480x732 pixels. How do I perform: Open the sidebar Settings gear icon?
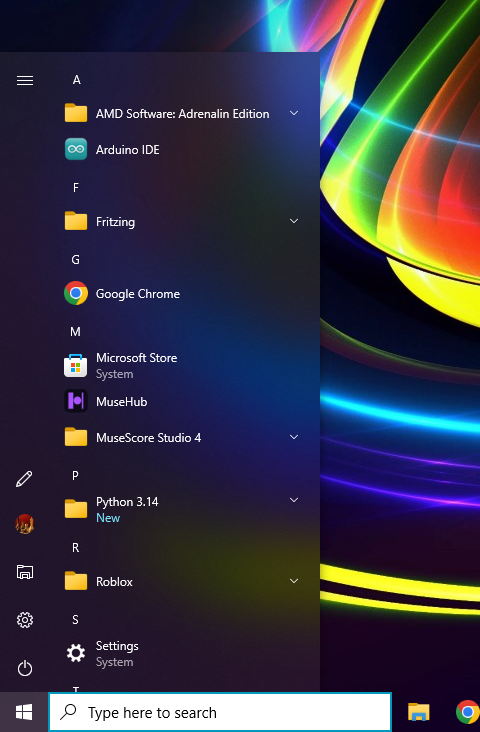tap(25, 620)
